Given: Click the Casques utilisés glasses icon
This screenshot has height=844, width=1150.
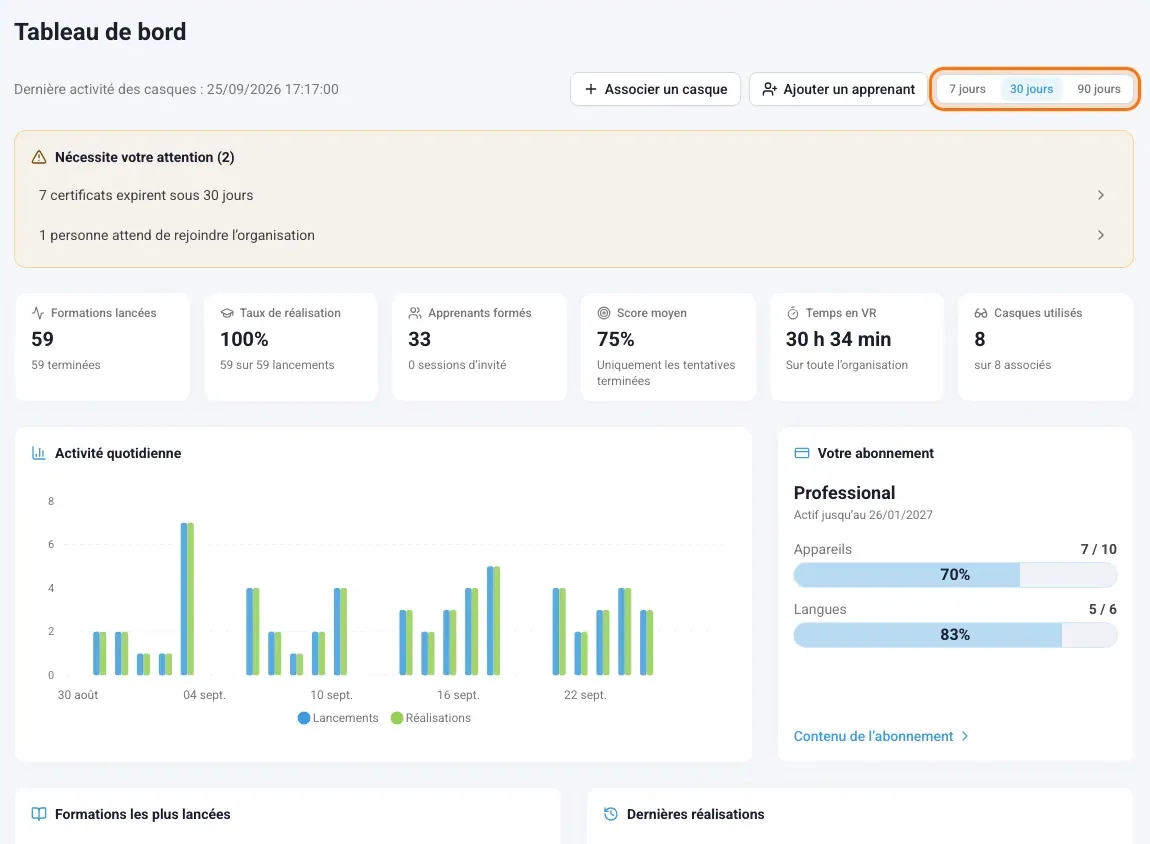Looking at the screenshot, I should pos(981,313).
